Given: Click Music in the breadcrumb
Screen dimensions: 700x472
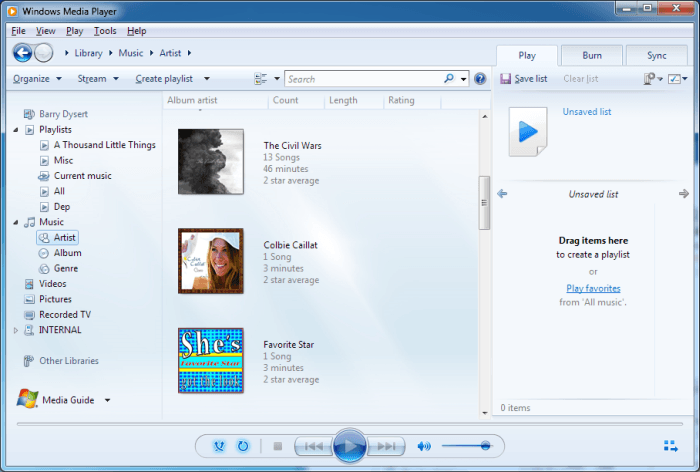Looking at the screenshot, I should (x=131, y=53).
